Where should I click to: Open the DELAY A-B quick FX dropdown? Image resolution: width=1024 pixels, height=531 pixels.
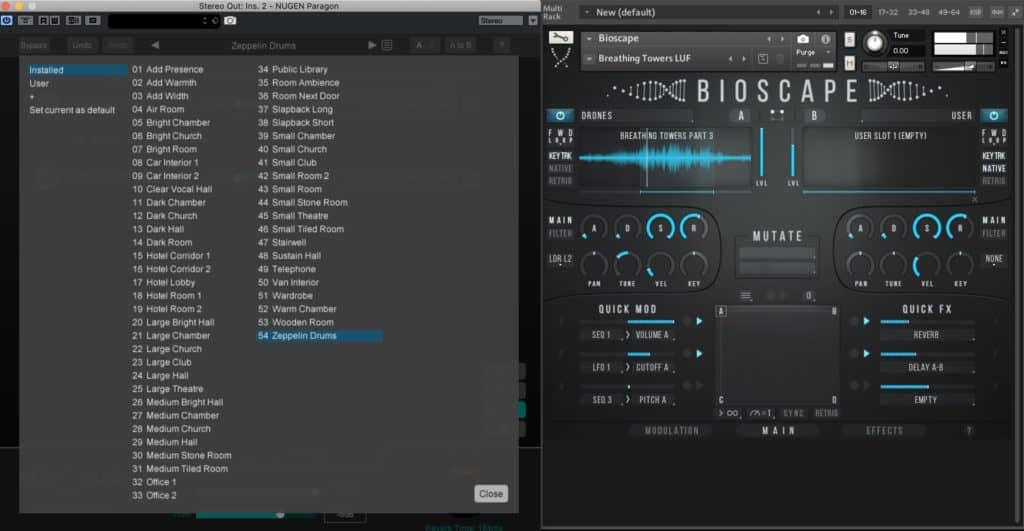926,367
